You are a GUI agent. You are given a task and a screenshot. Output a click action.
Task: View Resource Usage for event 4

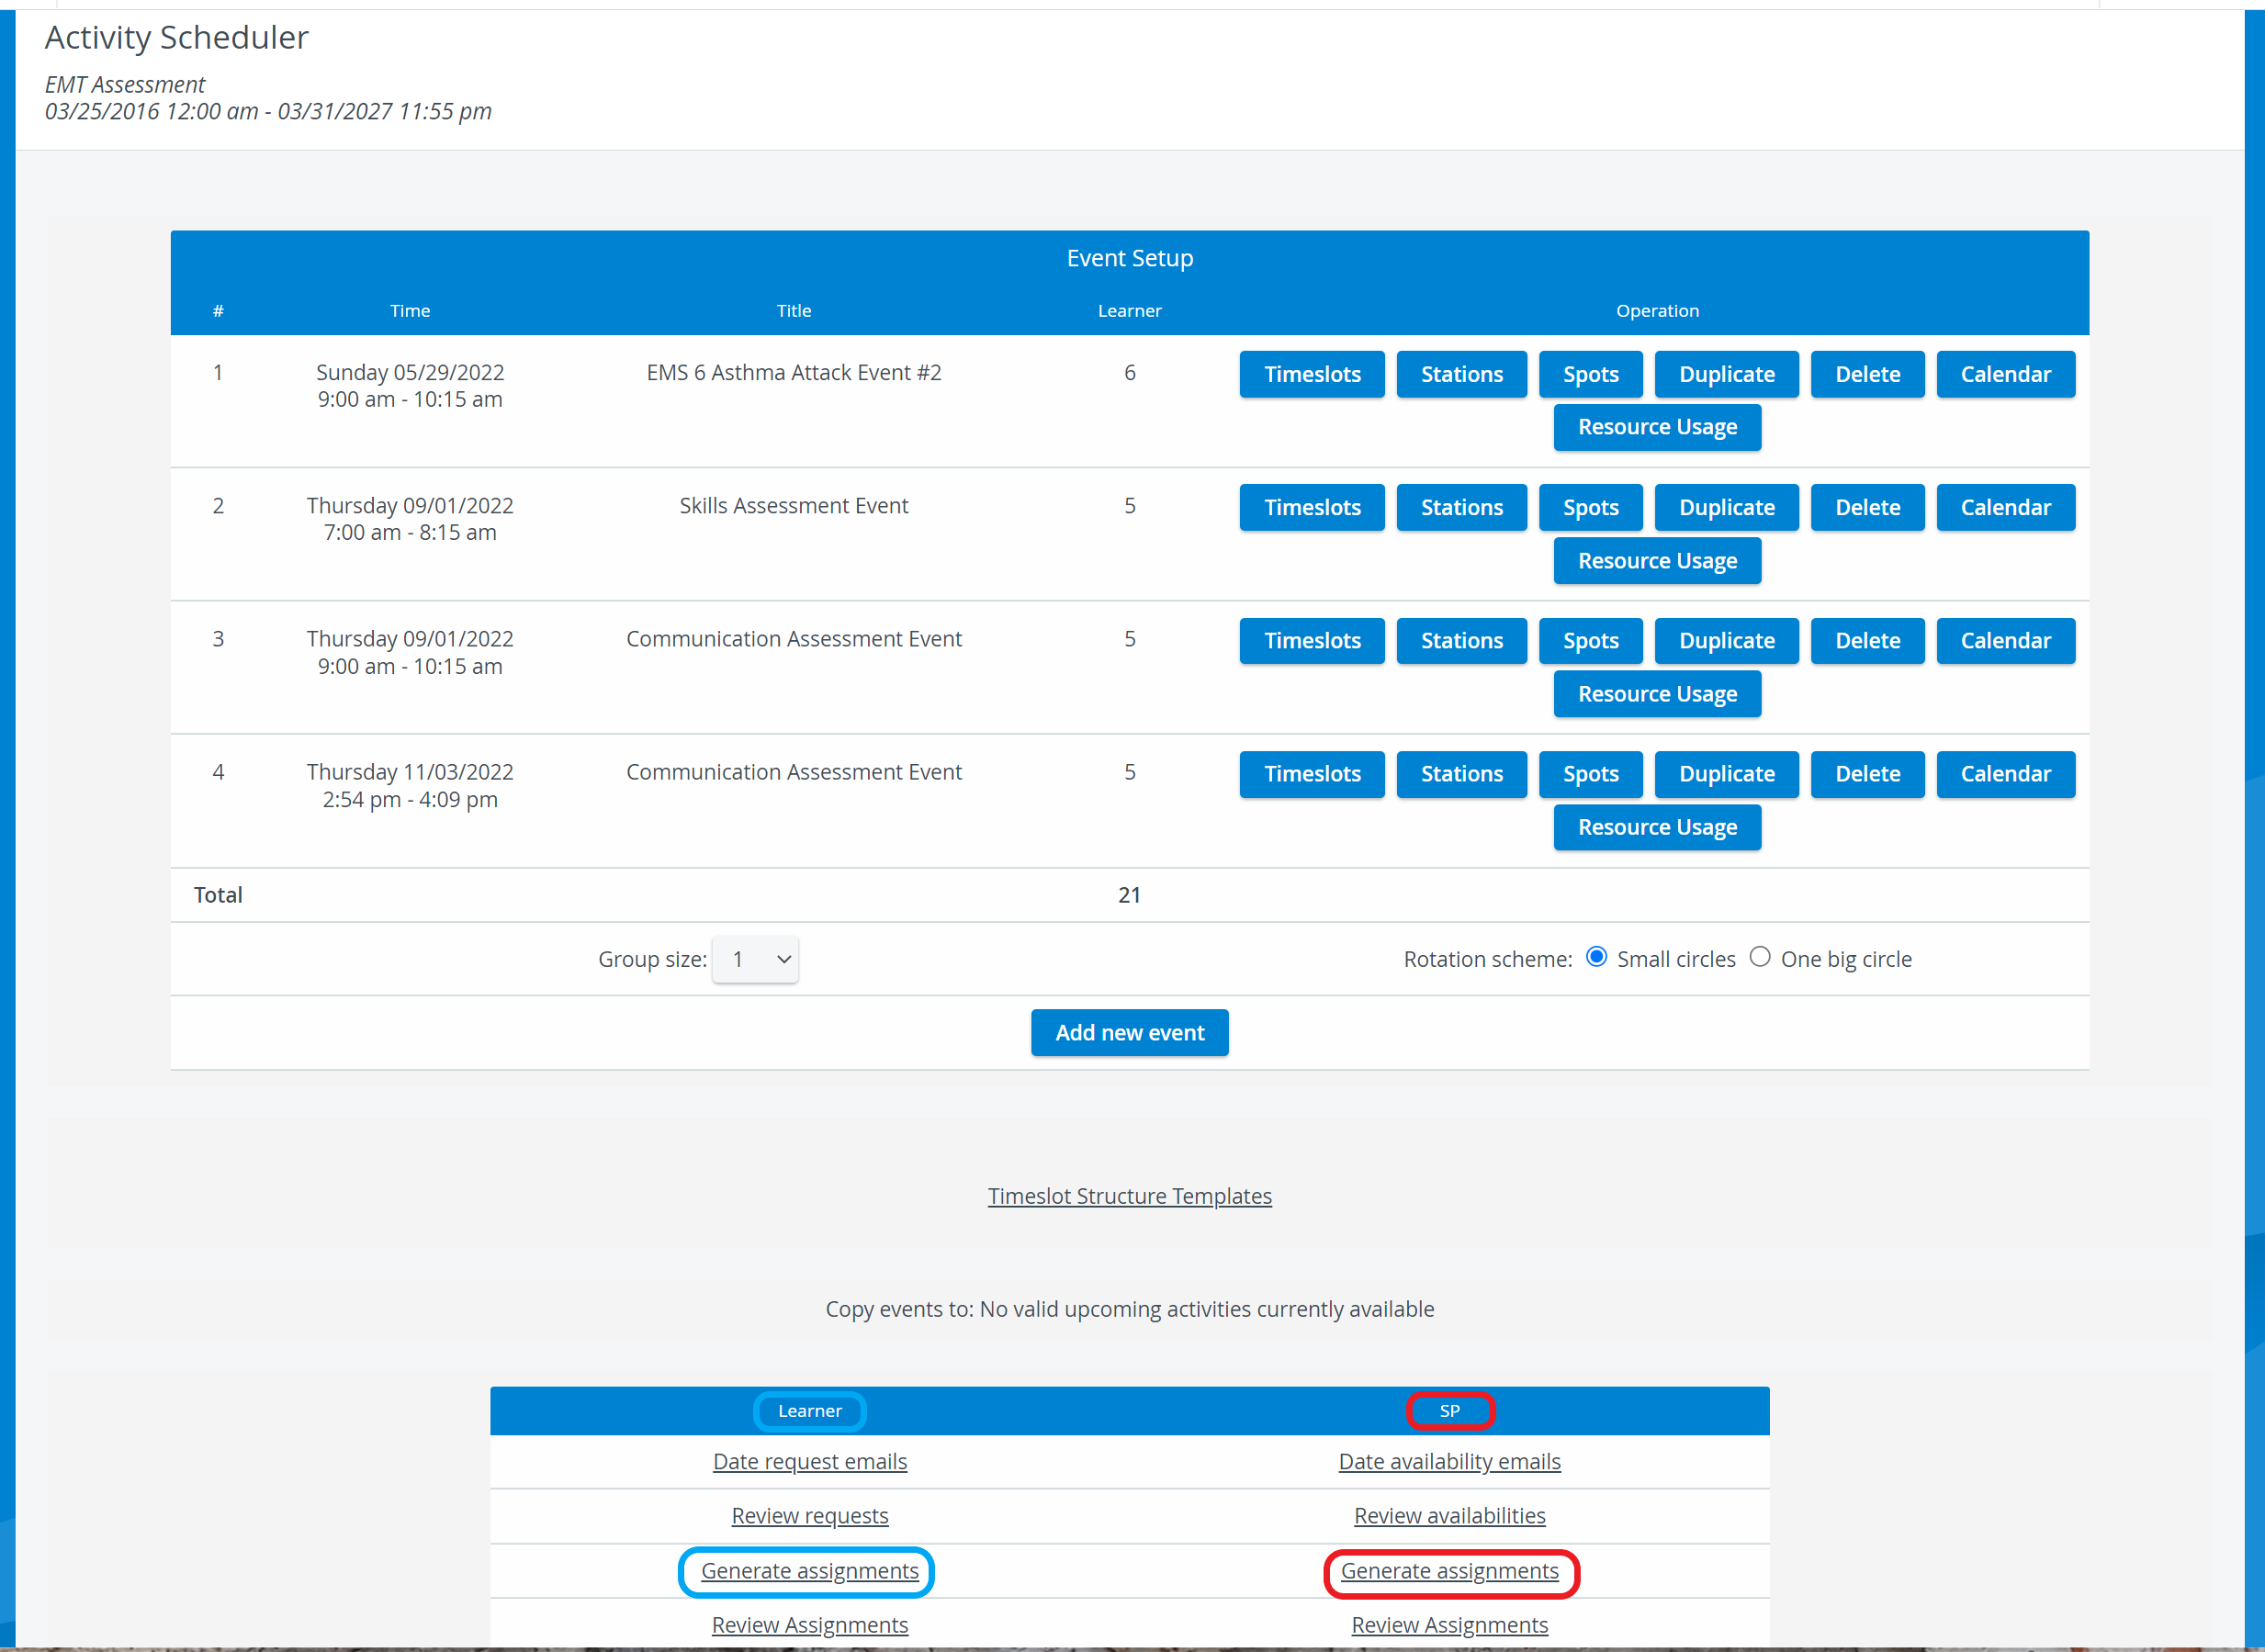[x=1657, y=827]
